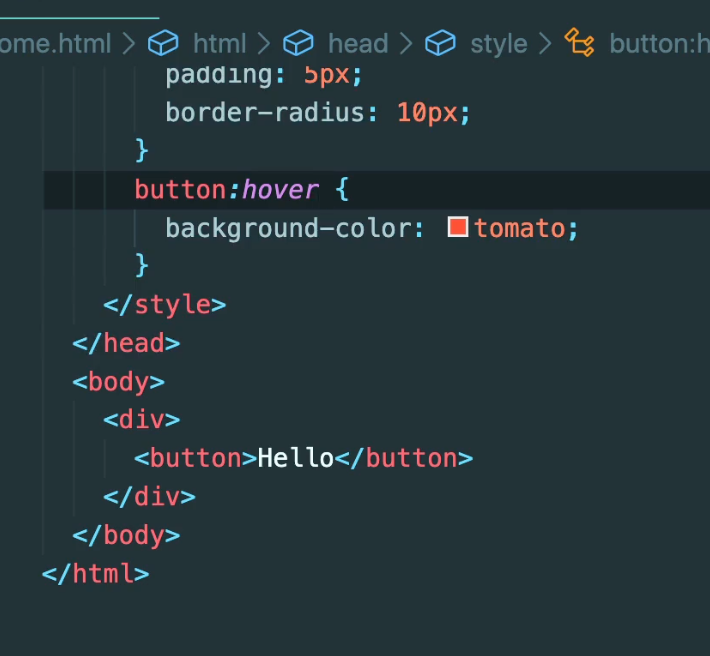The width and height of the screenshot is (710, 656).
Task: Click the ':hover' pseudo-class text
Action: tap(274, 189)
